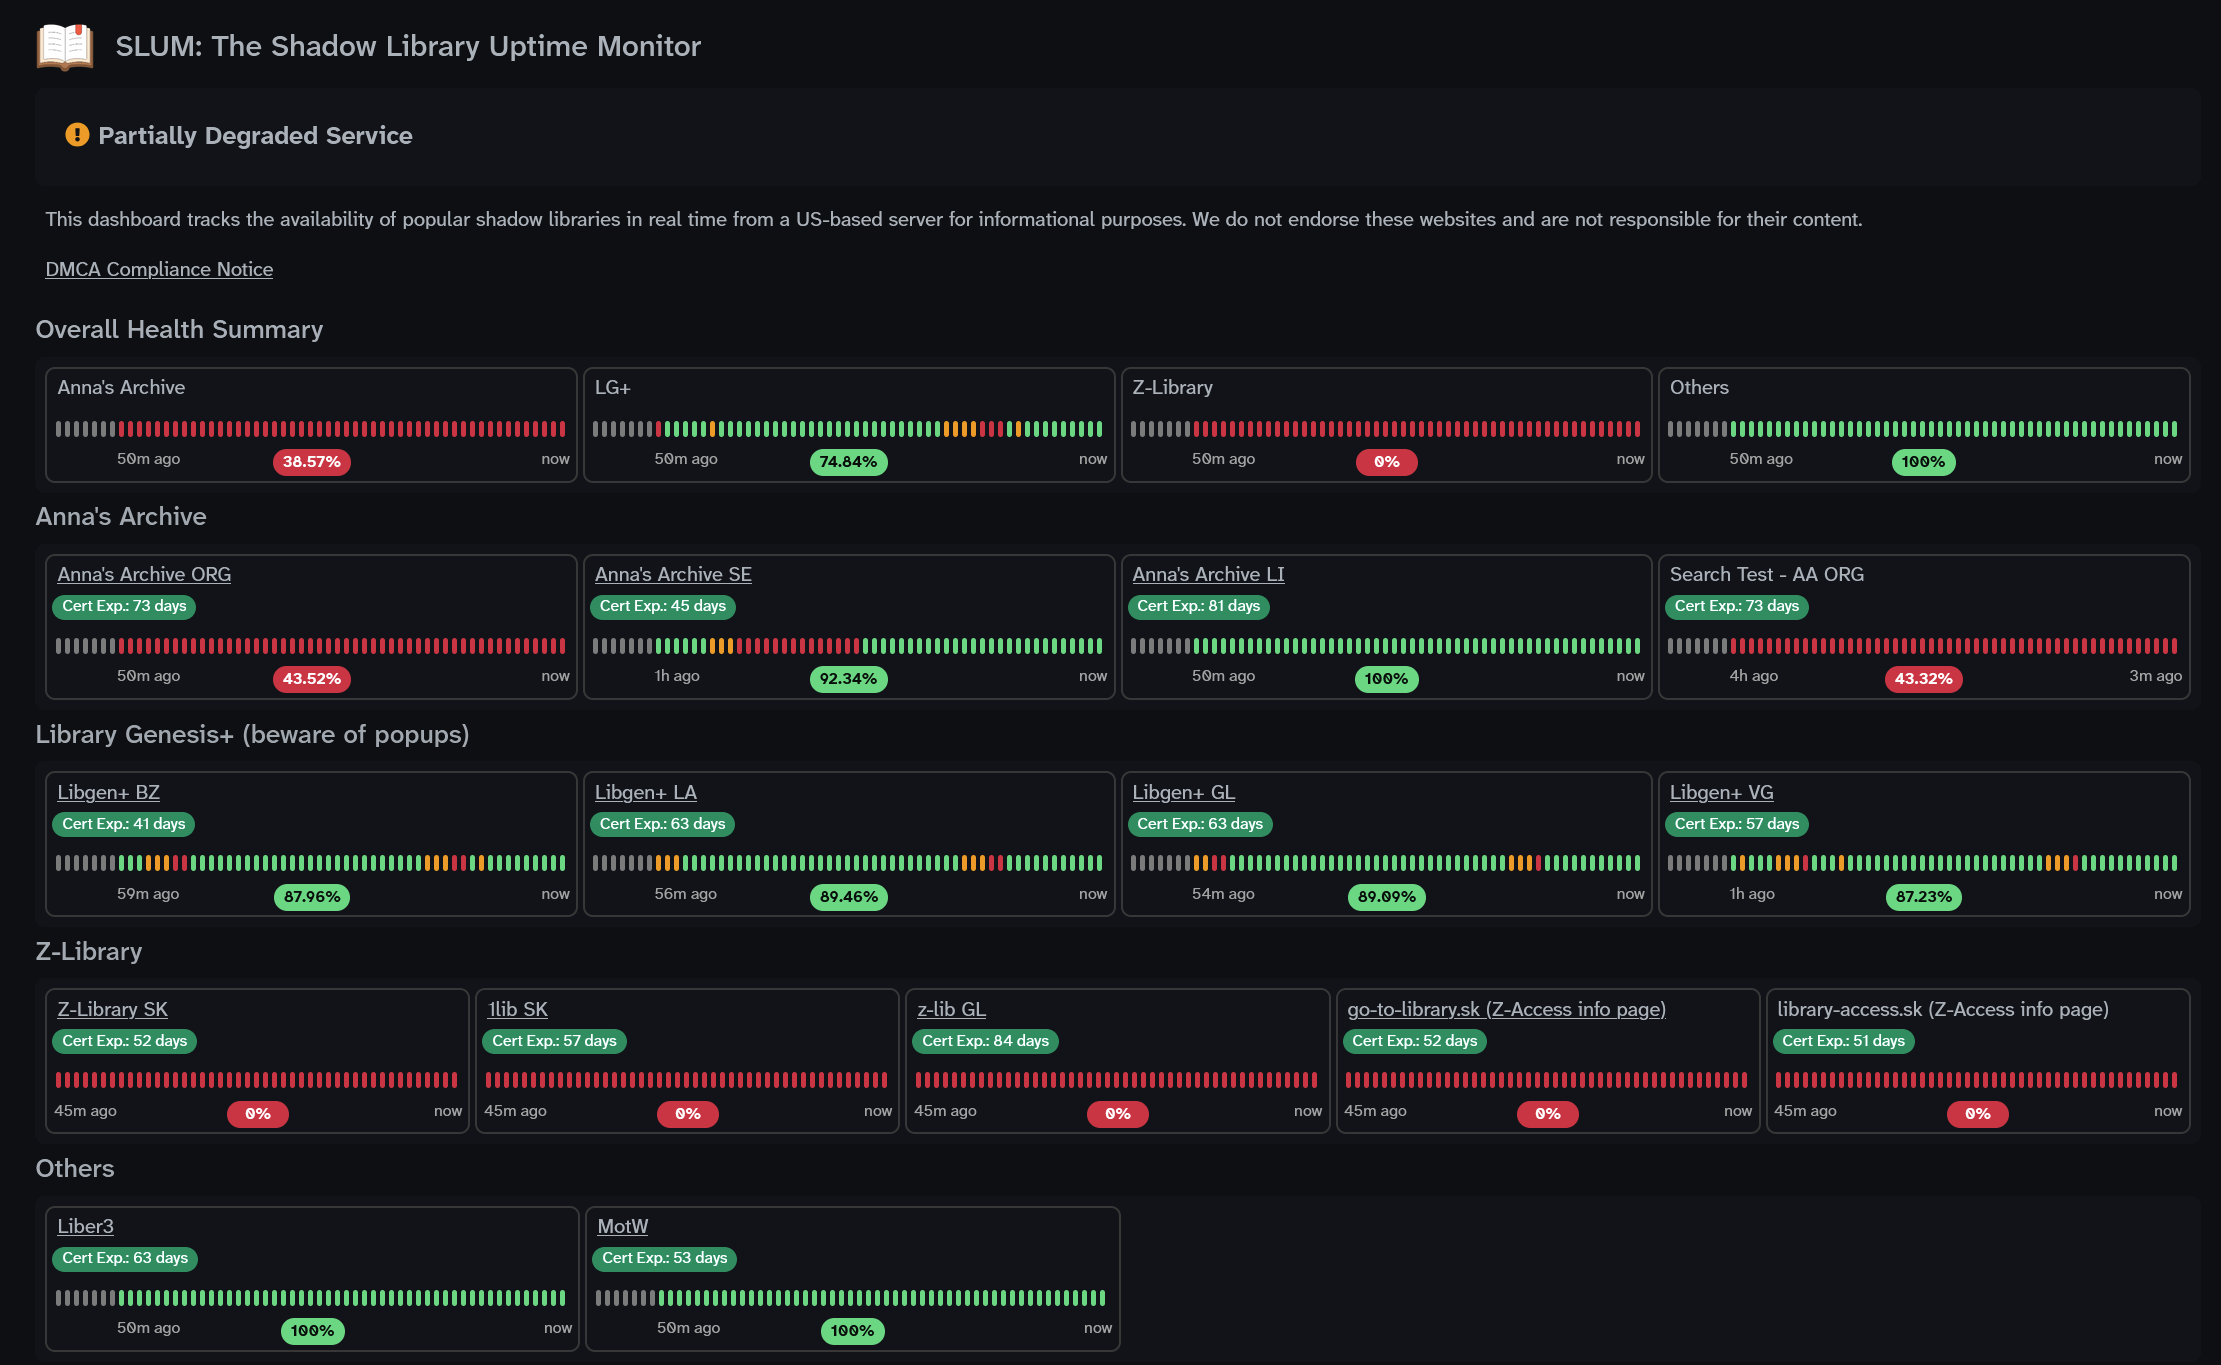Open the MotW link
Viewport: 2221px width, 1365px height.
[622, 1226]
